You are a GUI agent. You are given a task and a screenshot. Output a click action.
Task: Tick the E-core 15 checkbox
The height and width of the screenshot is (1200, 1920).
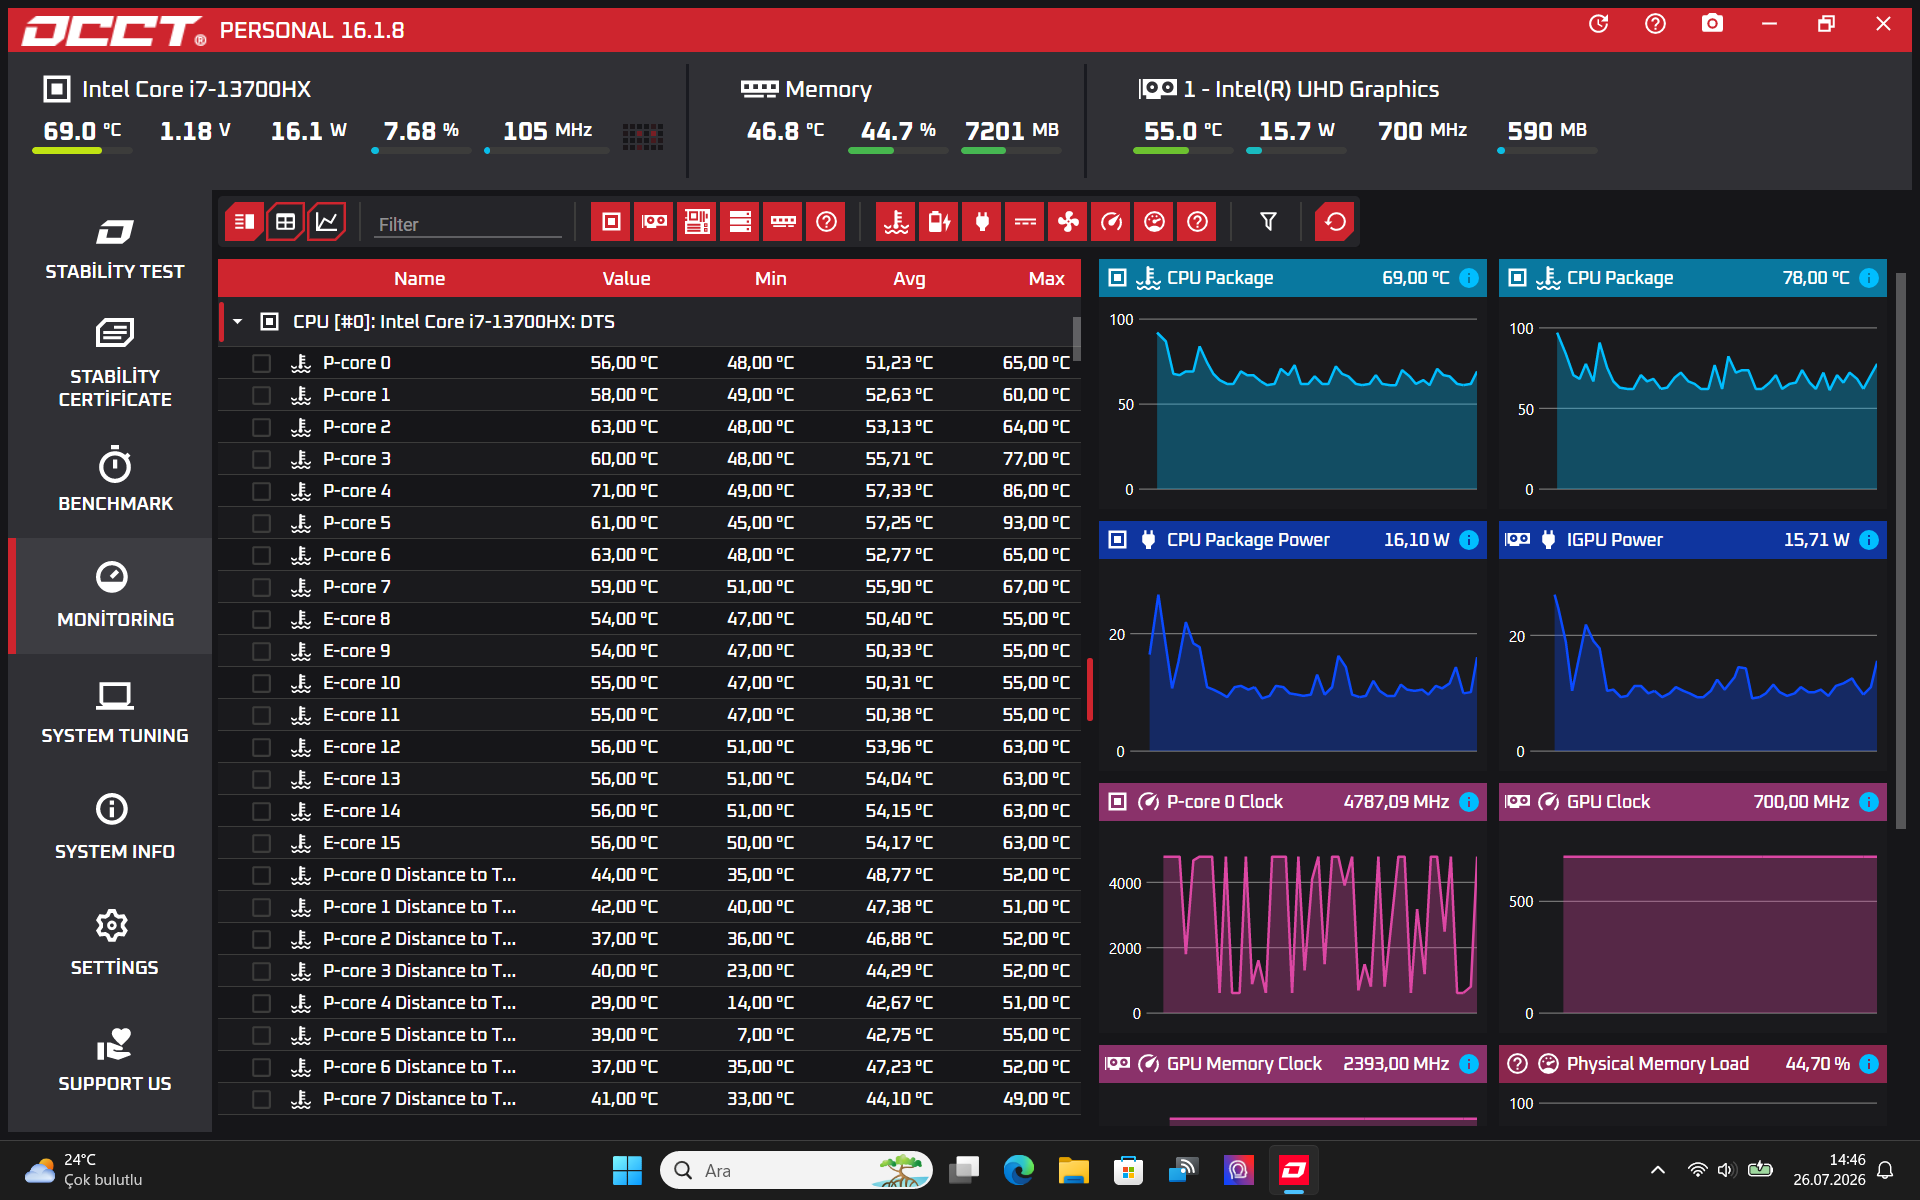[x=262, y=843]
